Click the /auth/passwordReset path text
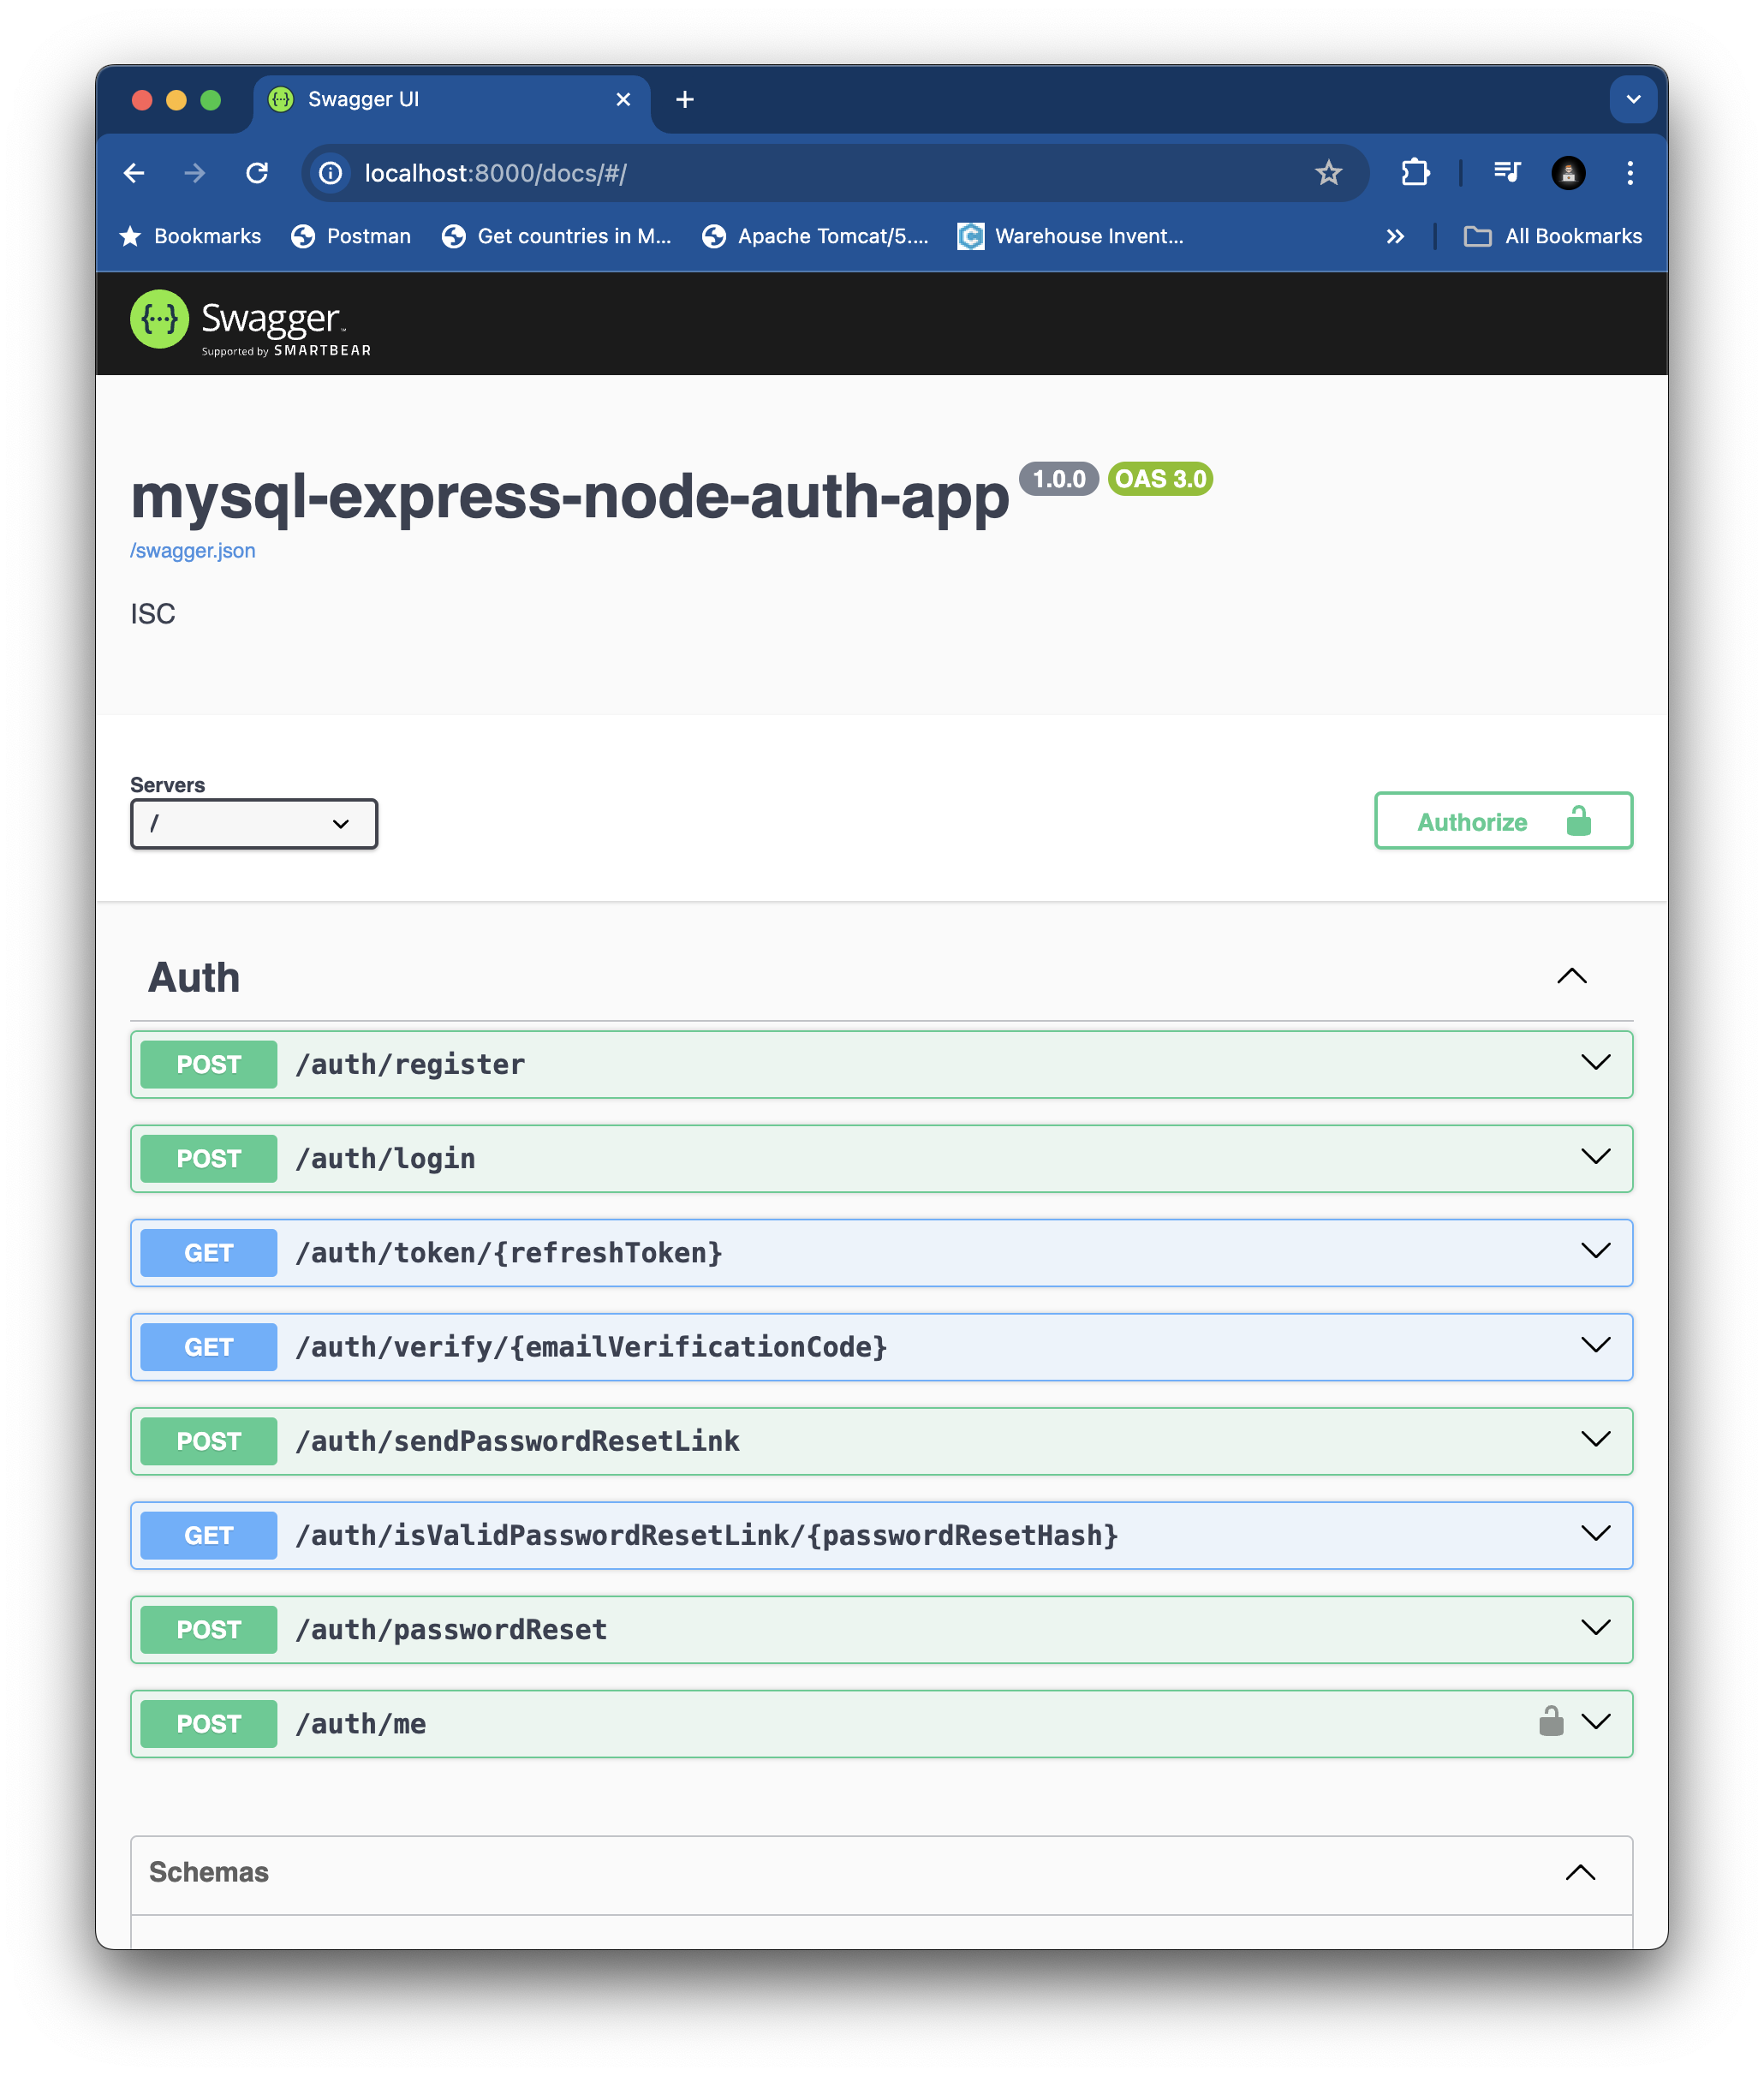 451,1629
